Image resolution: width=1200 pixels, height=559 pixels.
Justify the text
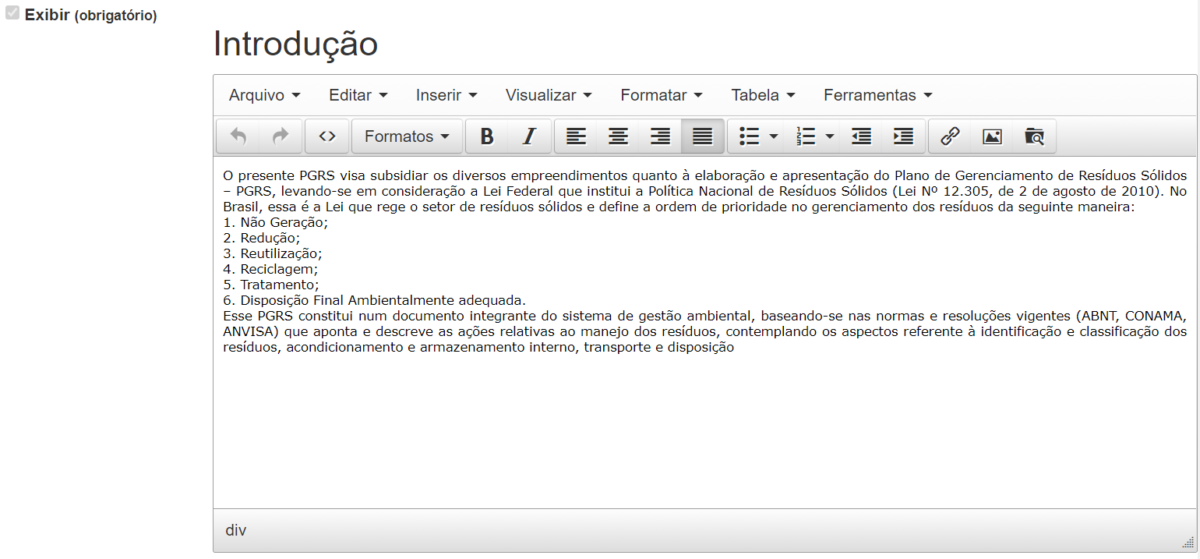702,136
